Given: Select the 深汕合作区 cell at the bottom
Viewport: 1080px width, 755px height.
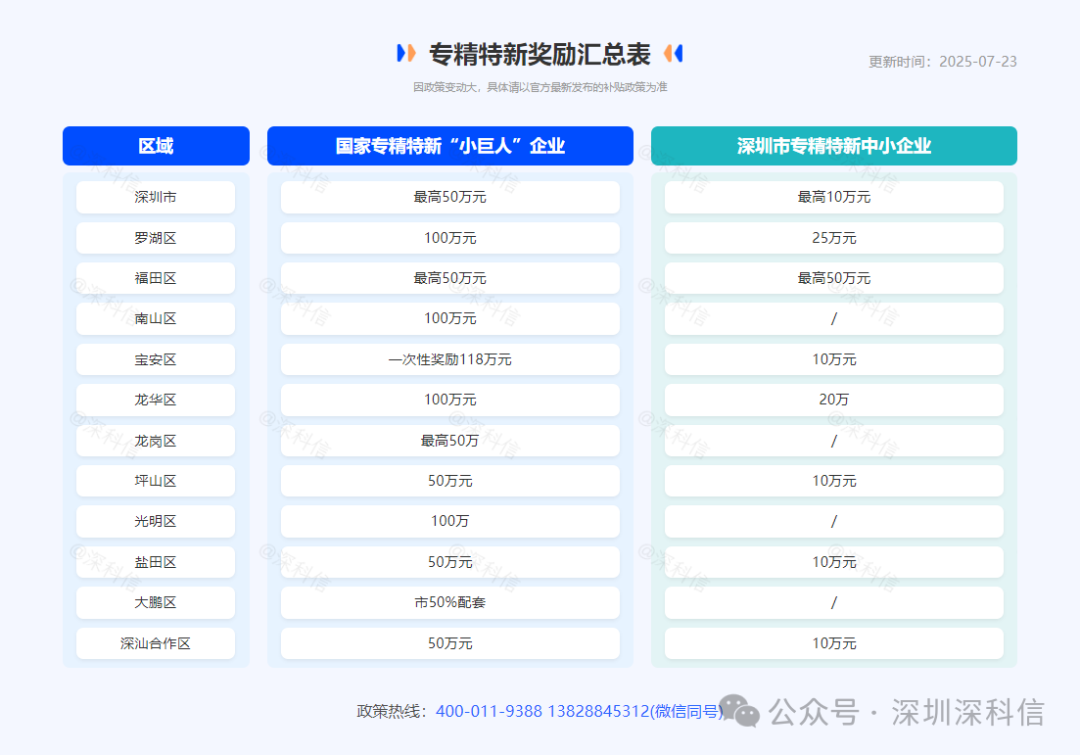Looking at the screenshot, I should click(x=155, y=643).
